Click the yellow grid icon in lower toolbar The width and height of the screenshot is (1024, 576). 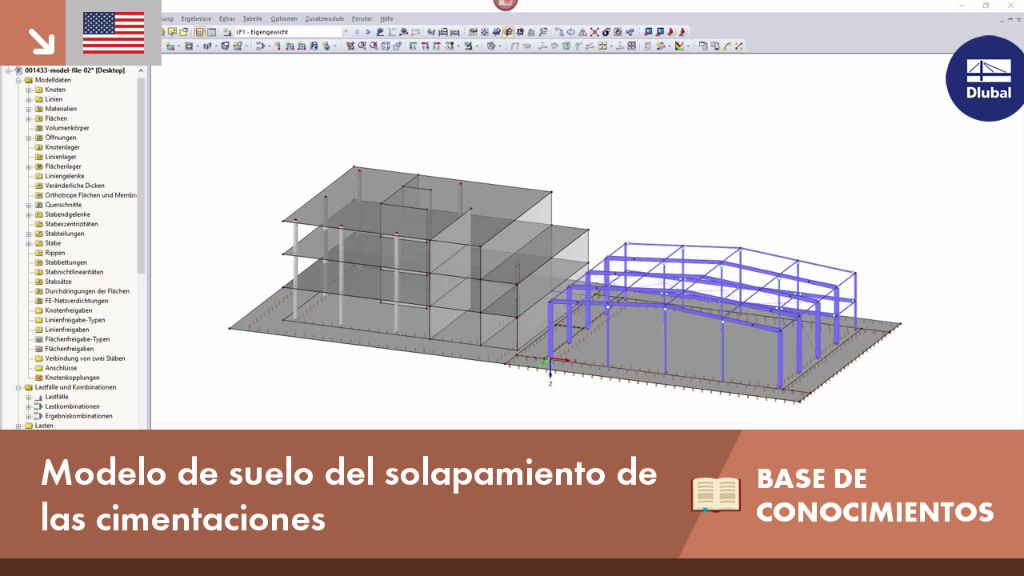tap(603, 46)
